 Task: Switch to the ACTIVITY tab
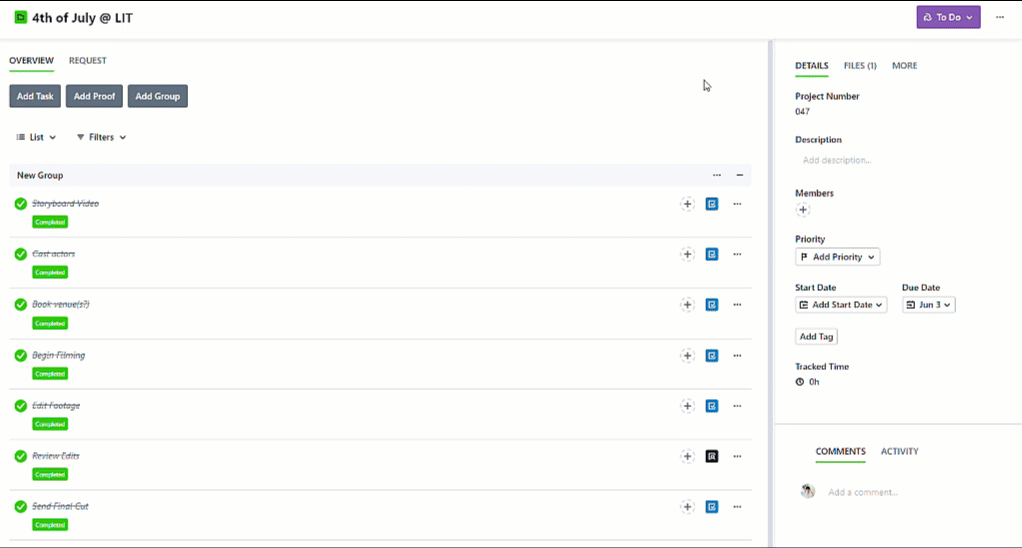click(899, 452)
